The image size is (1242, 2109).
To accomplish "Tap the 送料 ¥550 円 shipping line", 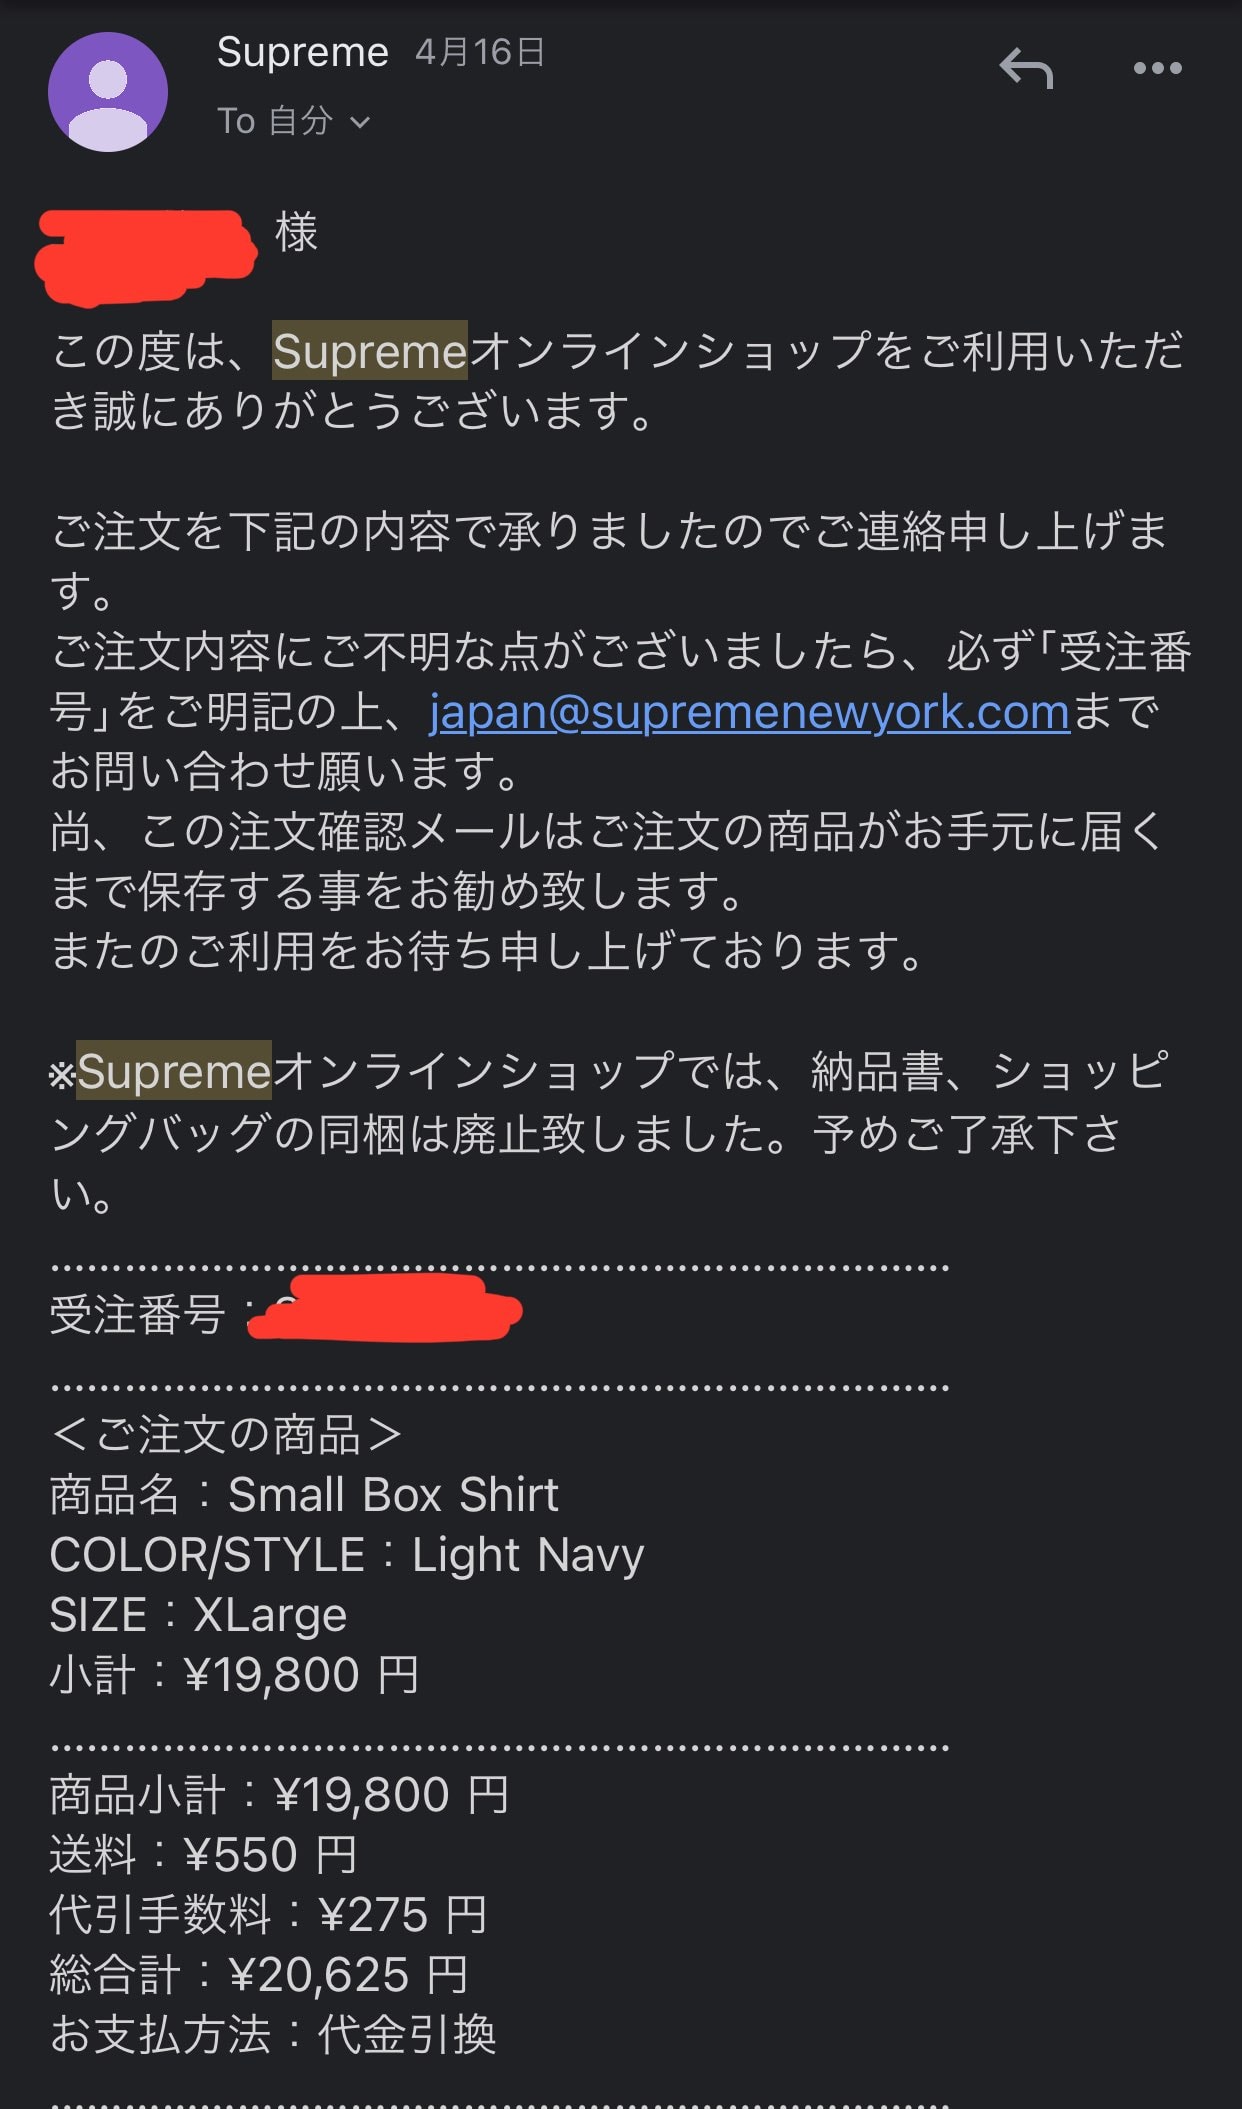I will point(204,1855).
